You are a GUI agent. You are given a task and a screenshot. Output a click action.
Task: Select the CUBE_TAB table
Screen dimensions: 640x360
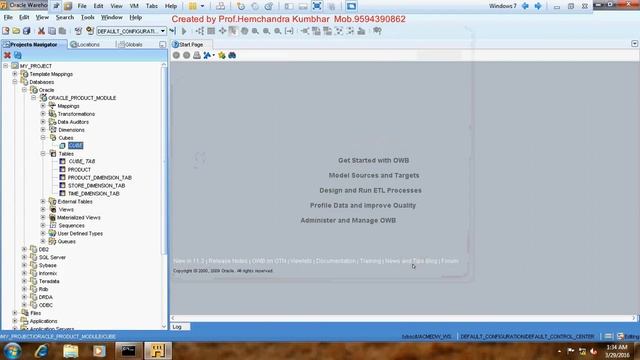pos(82,161)
